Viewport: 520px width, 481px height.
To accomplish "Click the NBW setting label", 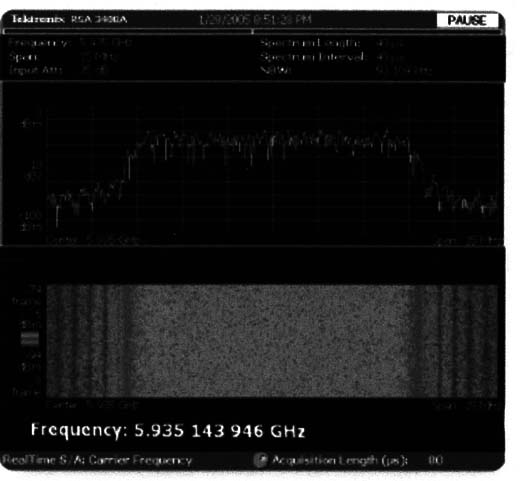I will point(276,70).
